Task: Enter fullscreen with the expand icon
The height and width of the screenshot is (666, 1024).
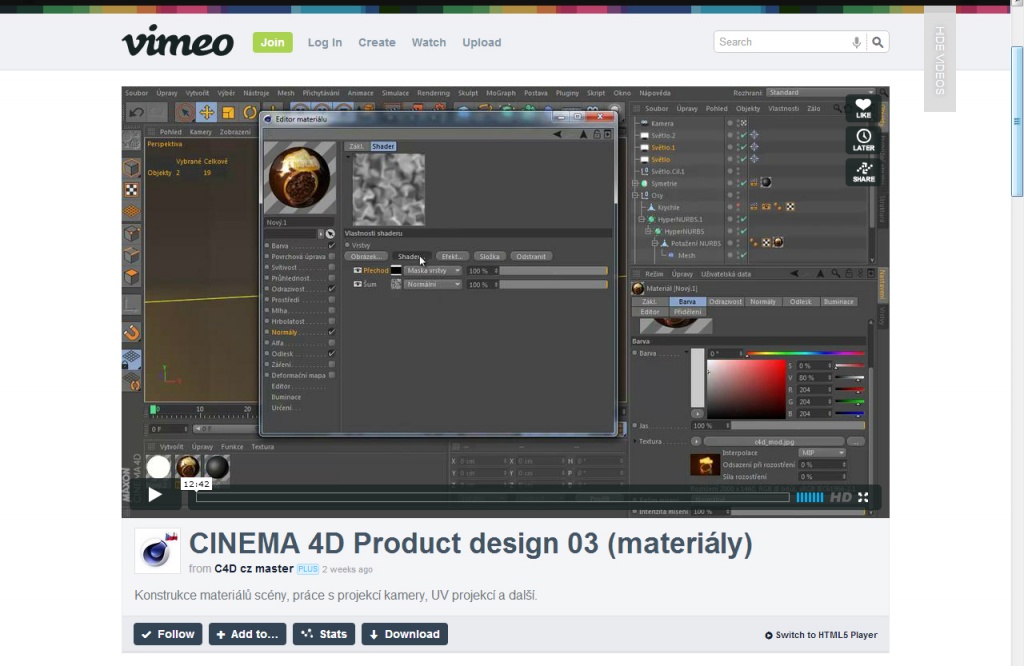Action: (863, 498)
